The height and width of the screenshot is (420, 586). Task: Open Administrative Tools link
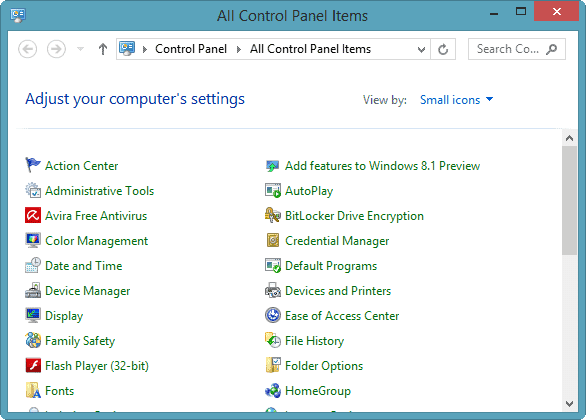point(99,191)
